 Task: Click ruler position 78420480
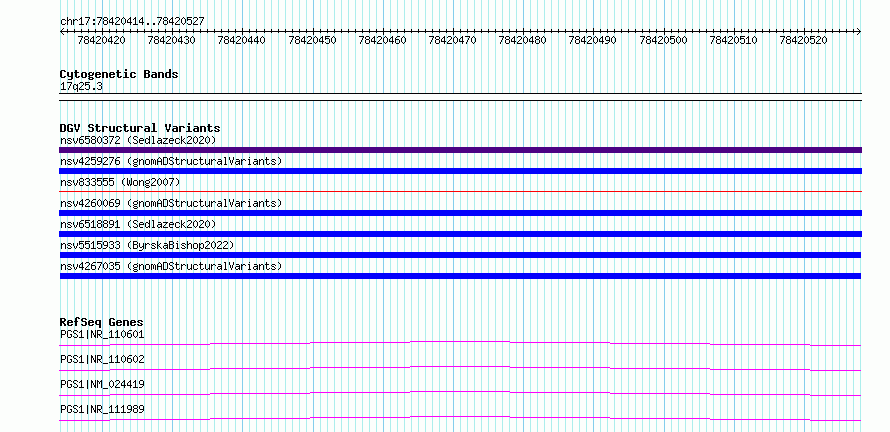click(522, 40)
